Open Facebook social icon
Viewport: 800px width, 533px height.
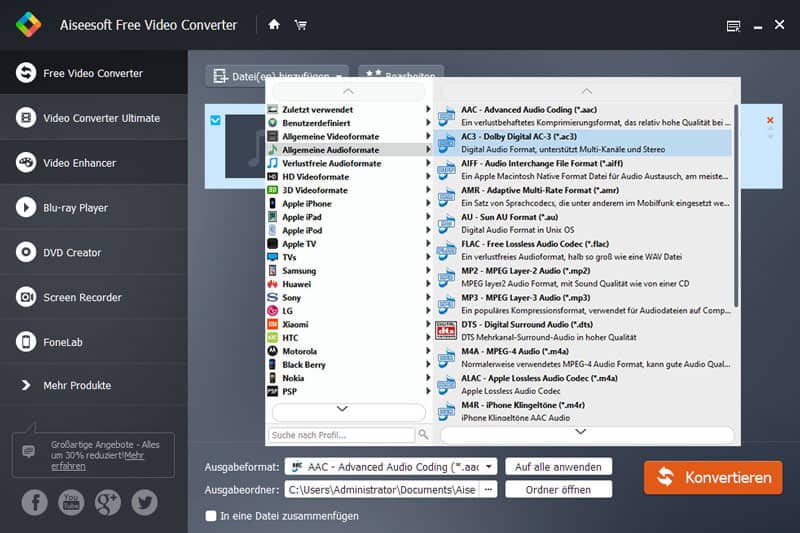tap(35, 502)
